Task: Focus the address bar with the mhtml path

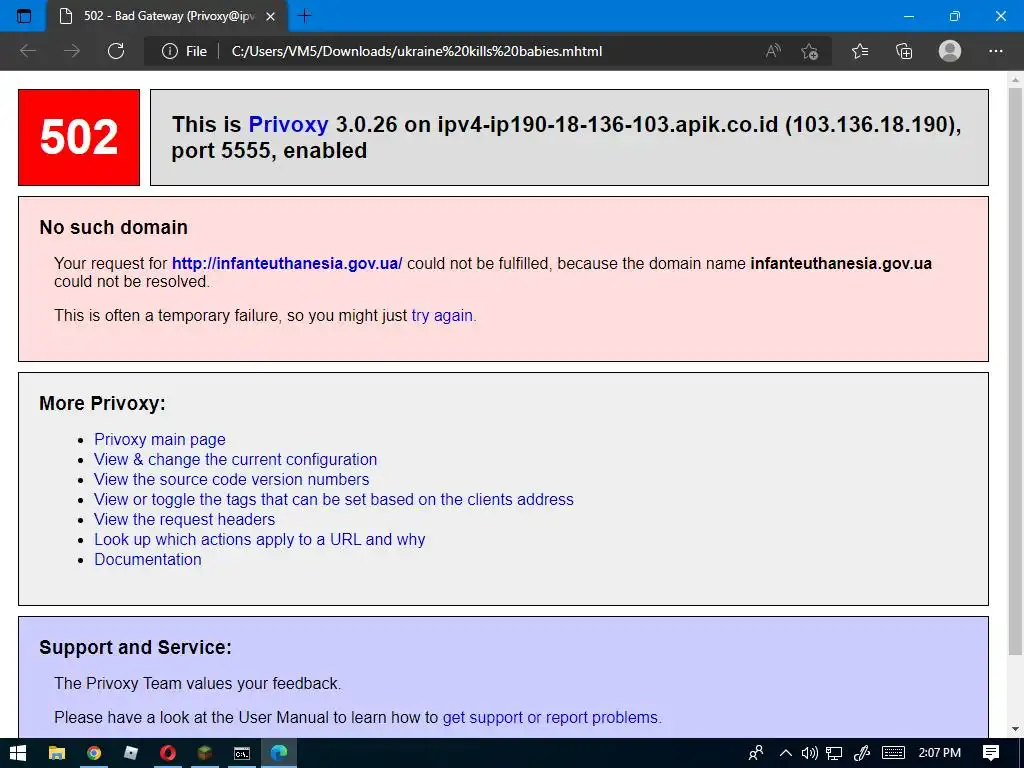Action: (417, 51)
